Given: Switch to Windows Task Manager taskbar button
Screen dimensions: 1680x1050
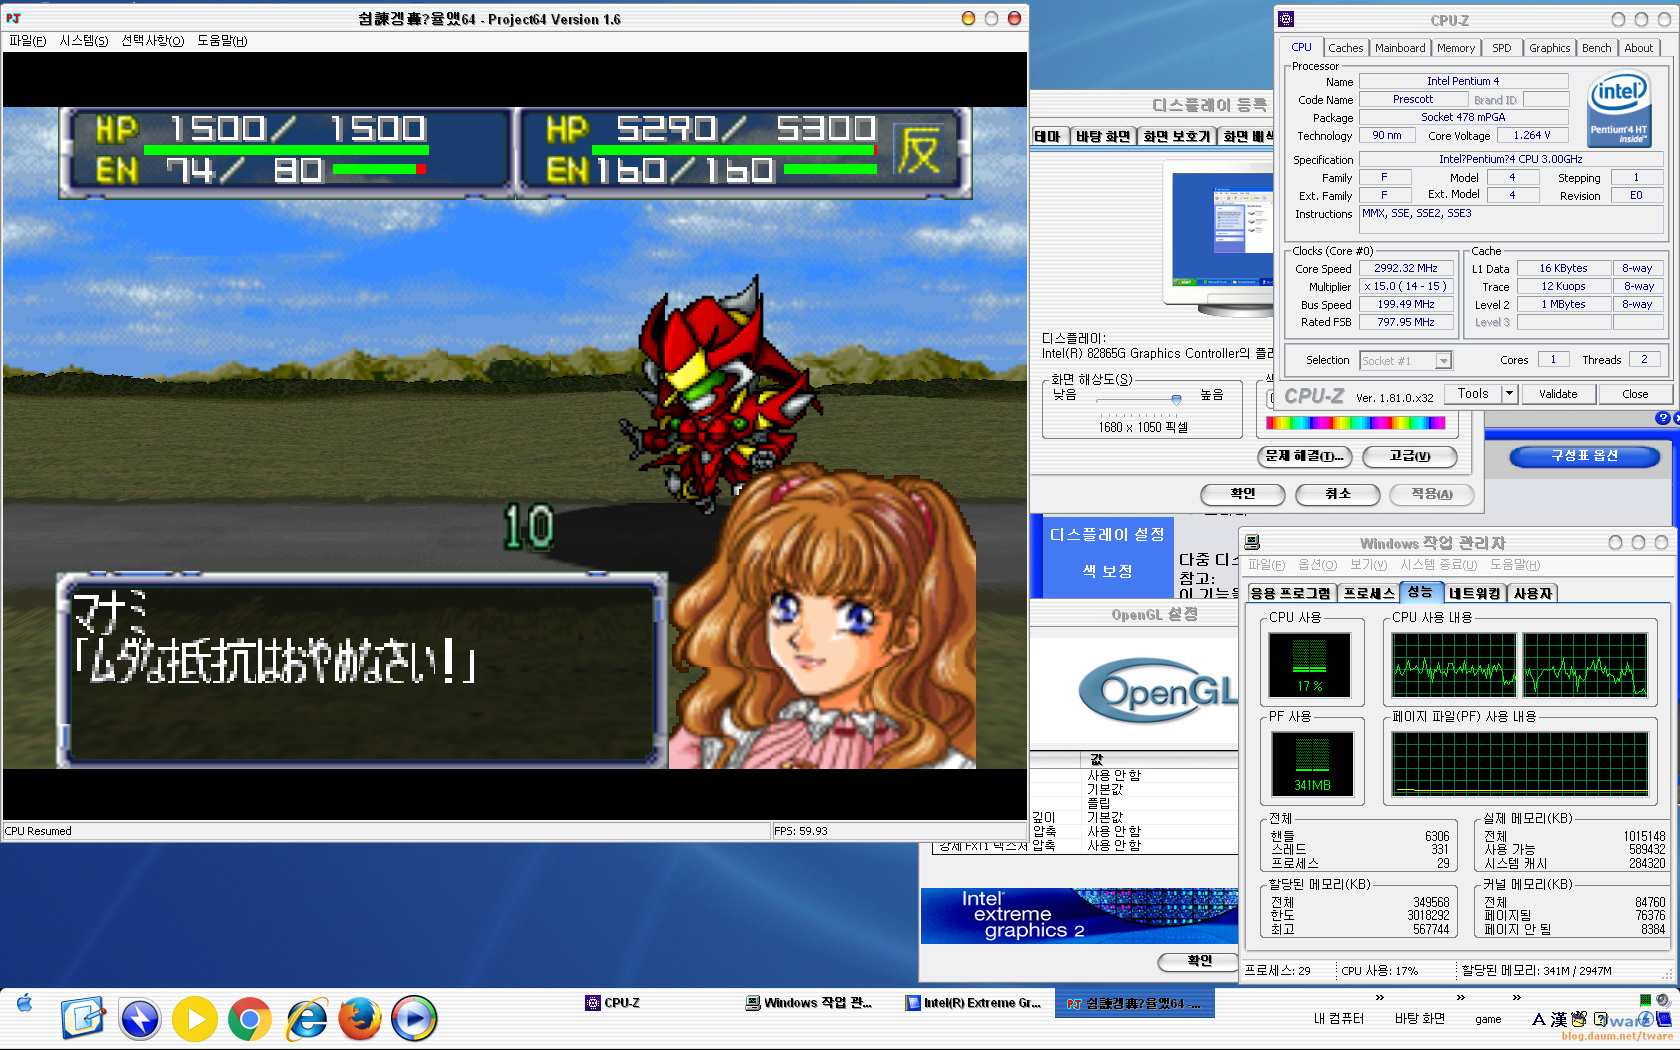Looking at the screenshot, I should pos(808,1003).
